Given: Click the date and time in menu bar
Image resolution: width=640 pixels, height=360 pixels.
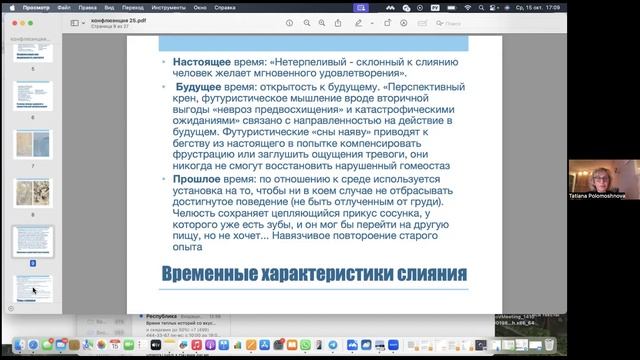Looking at the screenshot, I should point(538,7).
